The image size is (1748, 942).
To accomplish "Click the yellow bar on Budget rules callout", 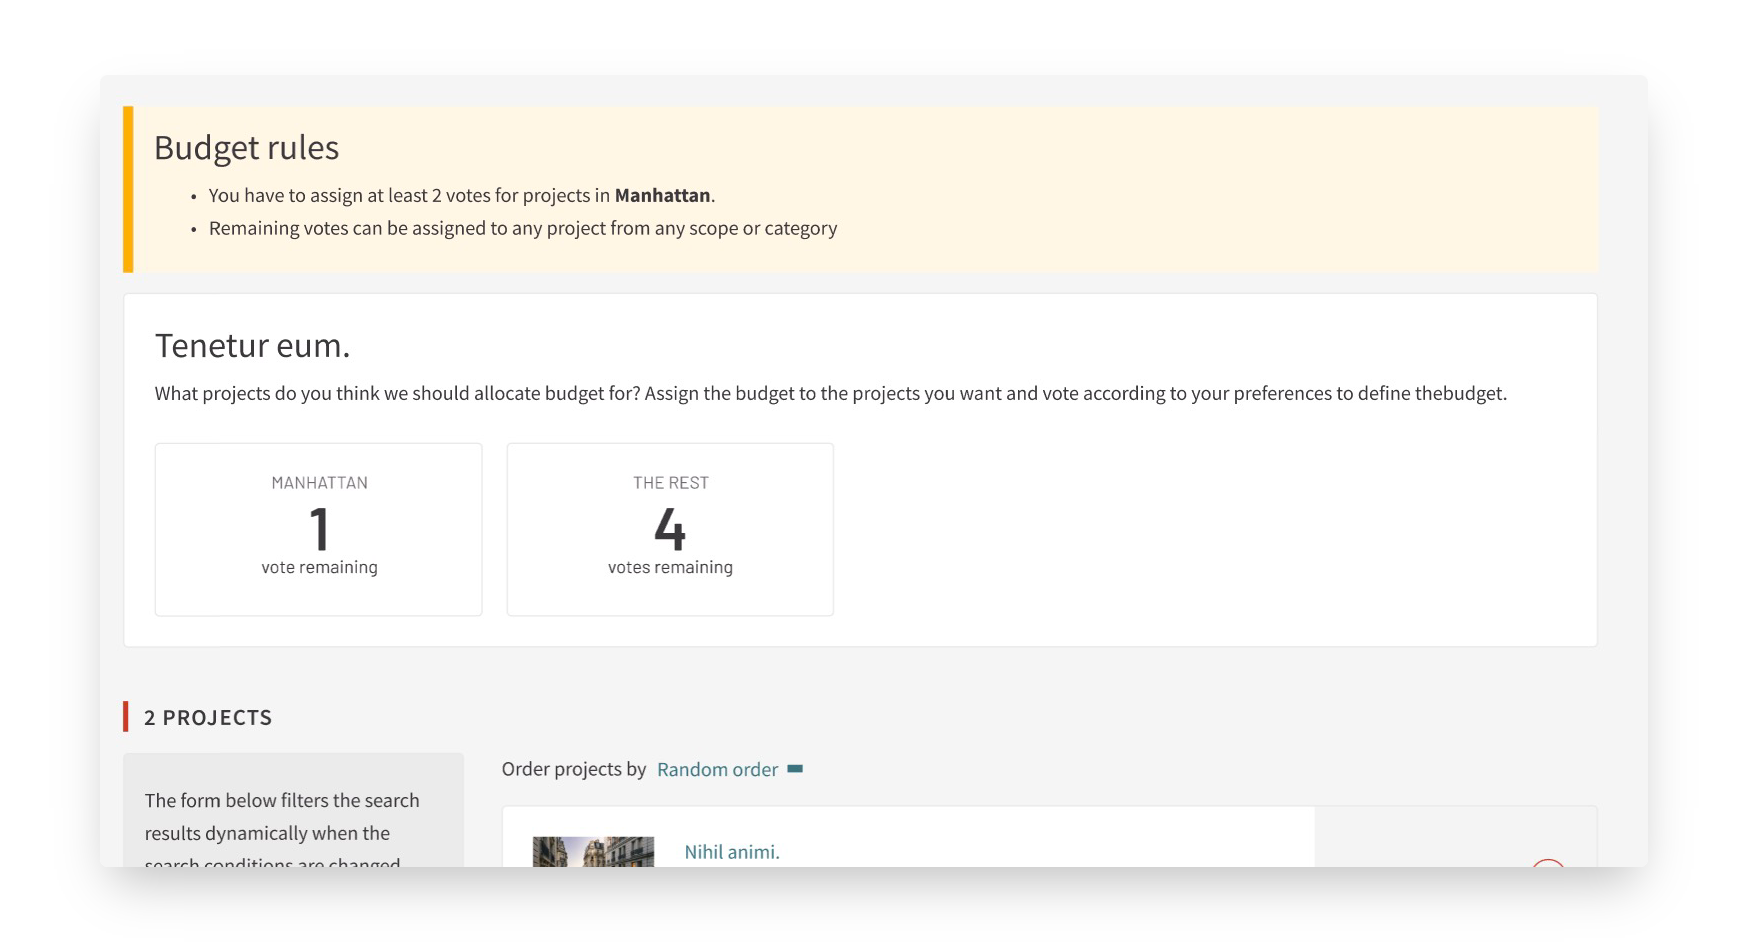I will pos(128,189).
